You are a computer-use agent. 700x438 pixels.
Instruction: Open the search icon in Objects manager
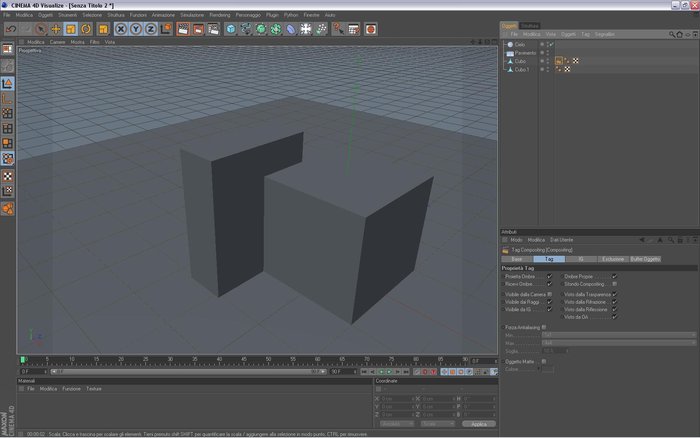pos(671,34)
